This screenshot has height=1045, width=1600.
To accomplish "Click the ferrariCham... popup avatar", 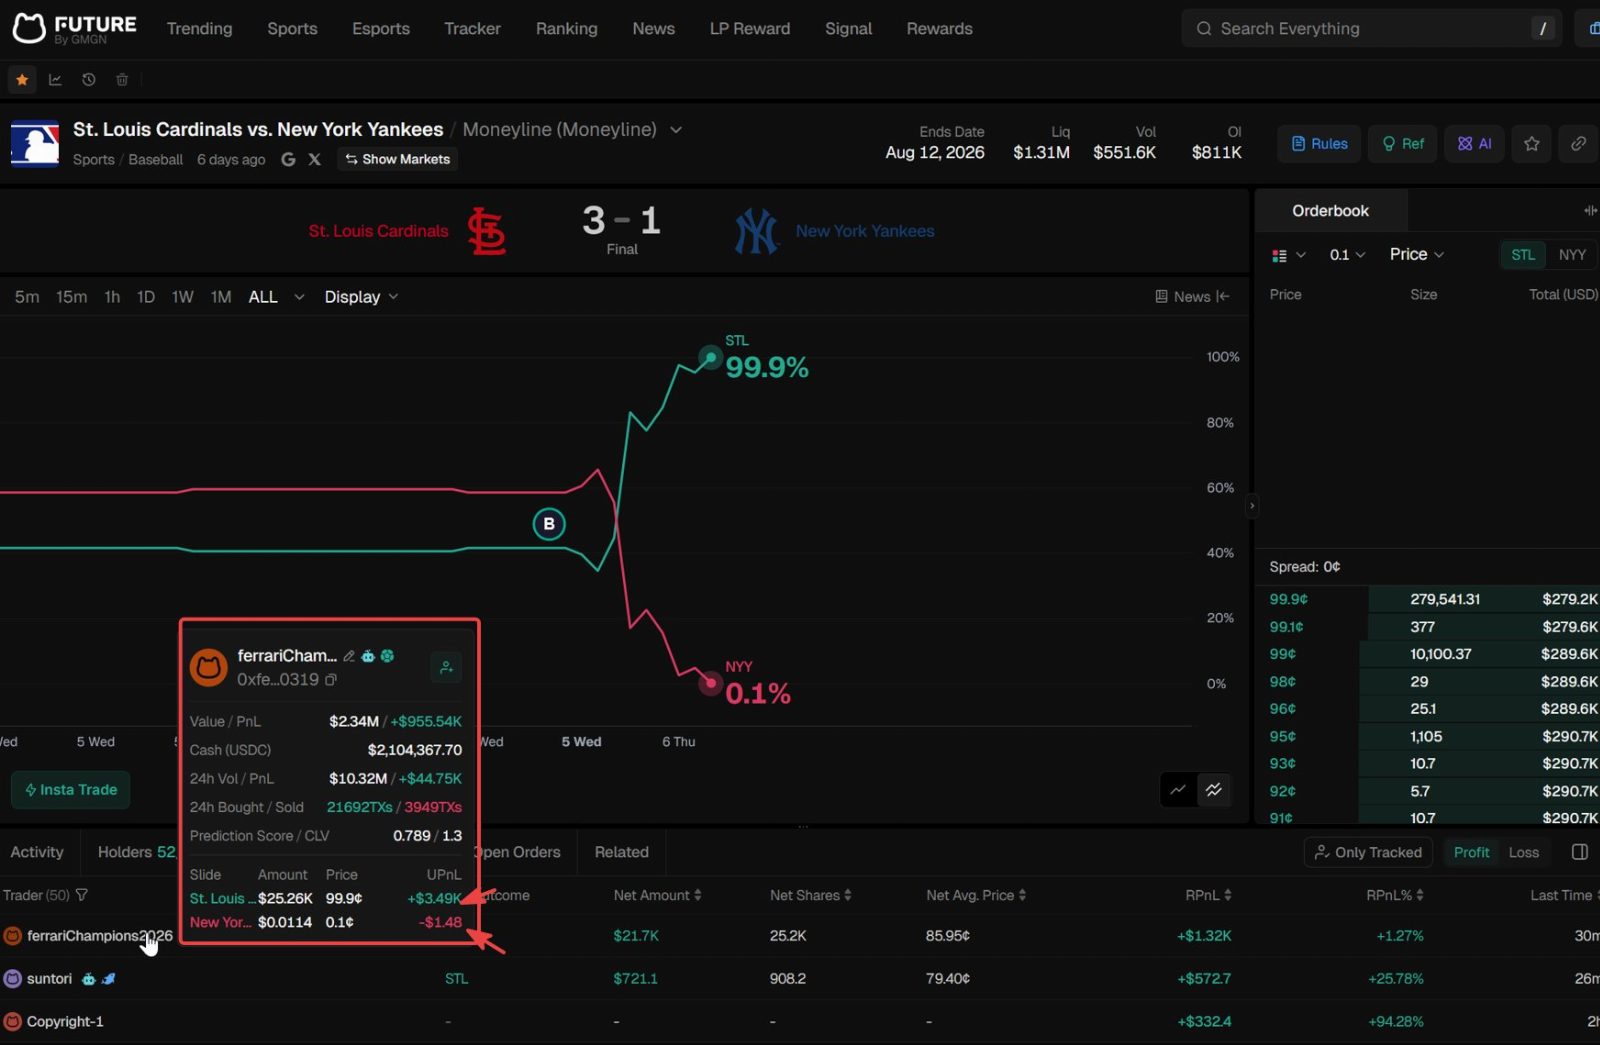I will click(209, 667).
